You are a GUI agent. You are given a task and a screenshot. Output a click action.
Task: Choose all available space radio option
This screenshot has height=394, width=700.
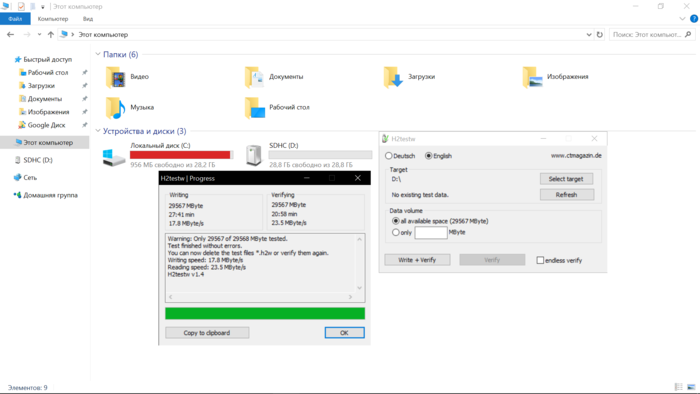pyautogui.click(x=396, y=221)
